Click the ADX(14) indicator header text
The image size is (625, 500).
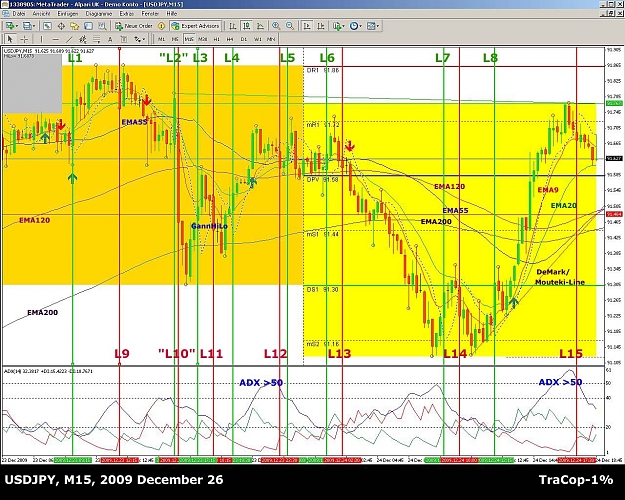(48, 371)
